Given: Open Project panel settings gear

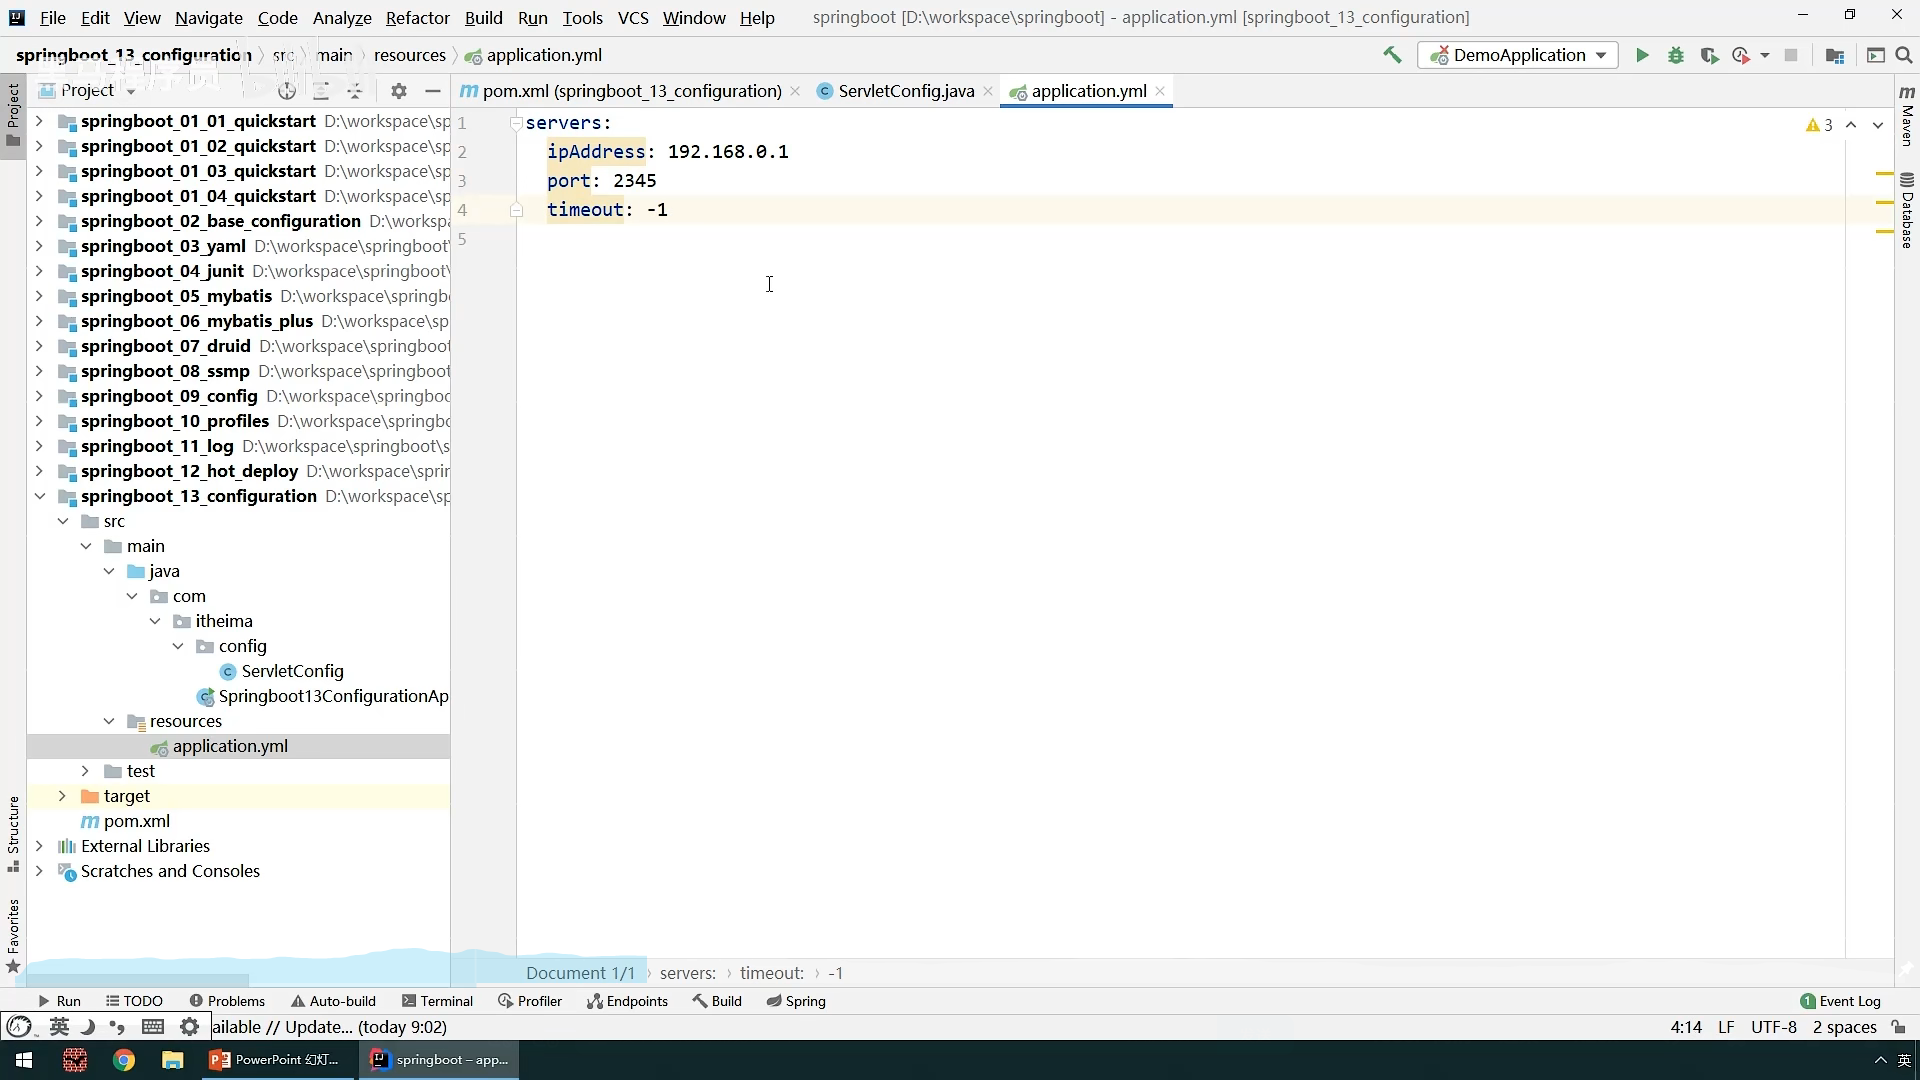Looking at the screenshot, I should pyautogui.click(x=399, y=91).
